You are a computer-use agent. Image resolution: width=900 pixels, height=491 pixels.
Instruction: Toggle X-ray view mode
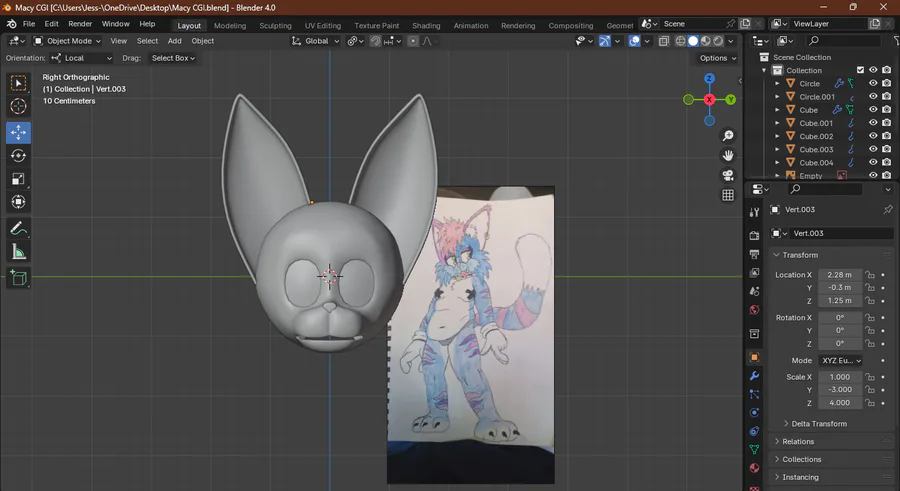(664, 41)
